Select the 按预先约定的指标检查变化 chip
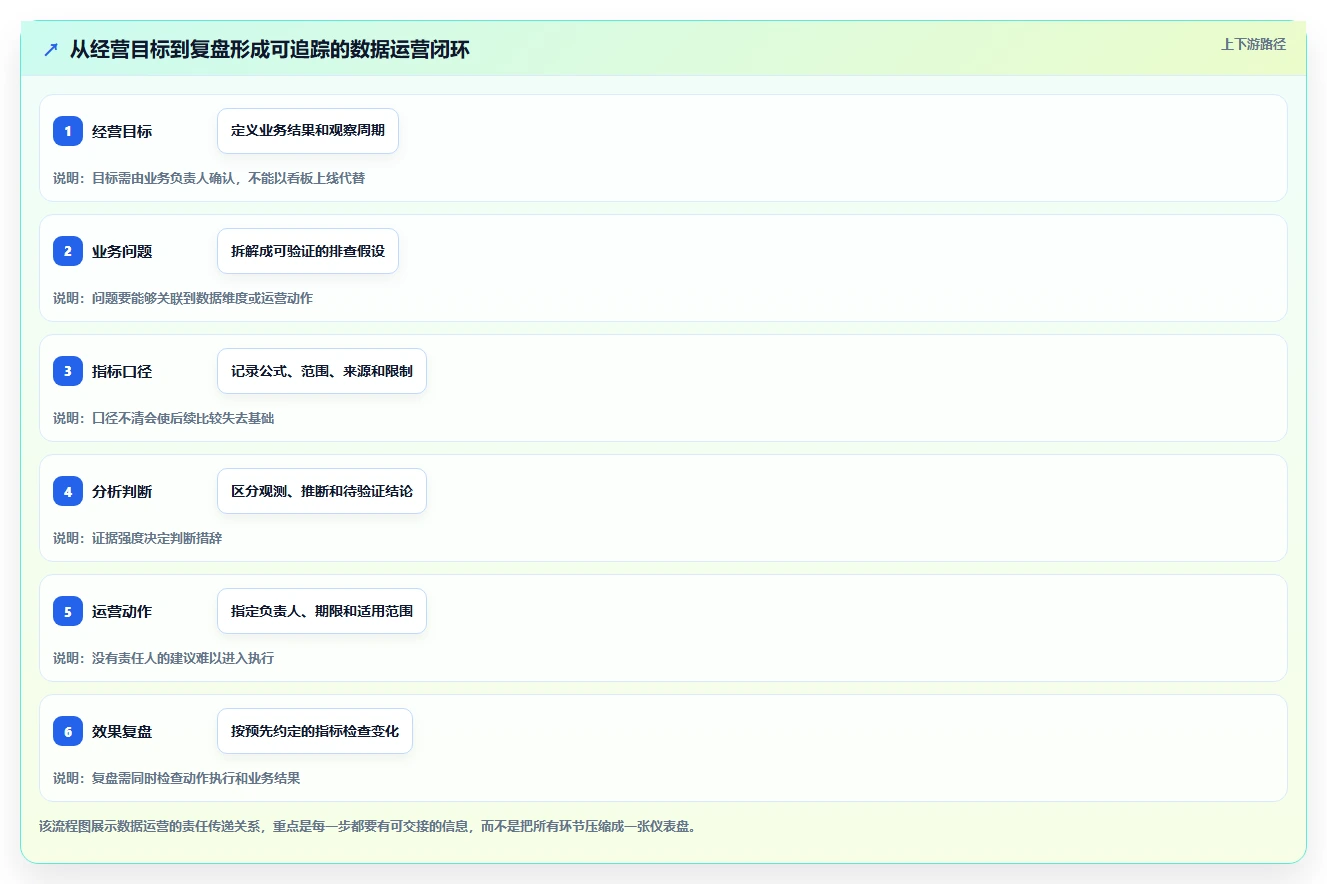The image size is (1327, 884). coord(315,731)
